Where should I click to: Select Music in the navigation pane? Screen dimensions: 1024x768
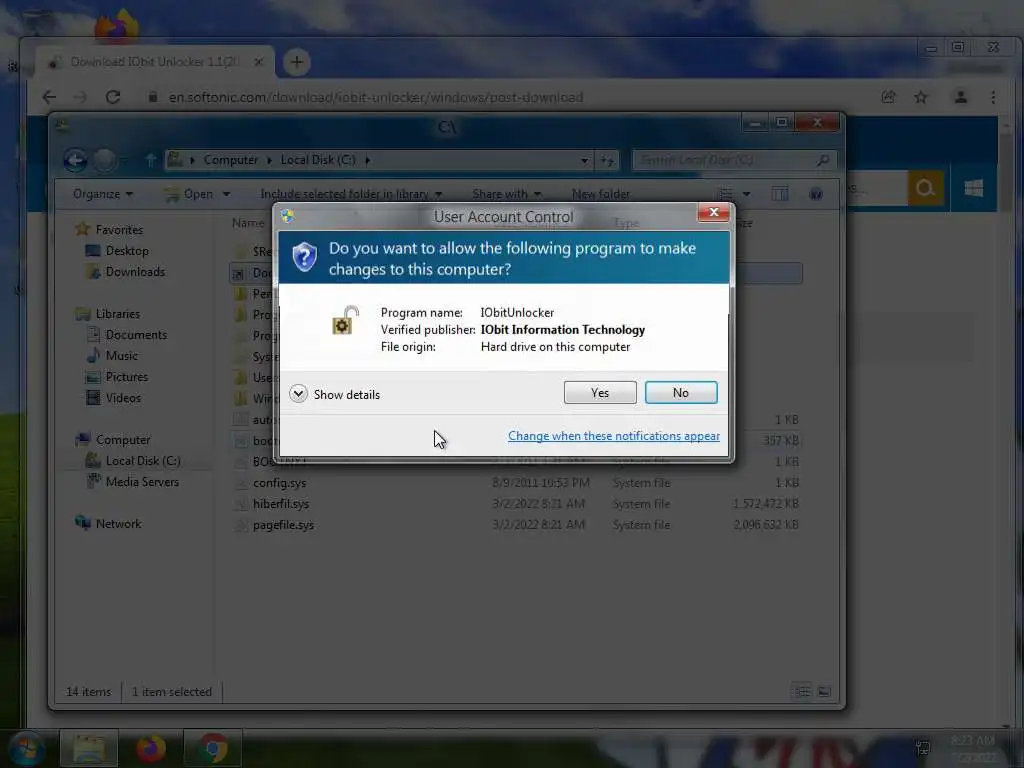pyautogui.click(x=121, y=356)
